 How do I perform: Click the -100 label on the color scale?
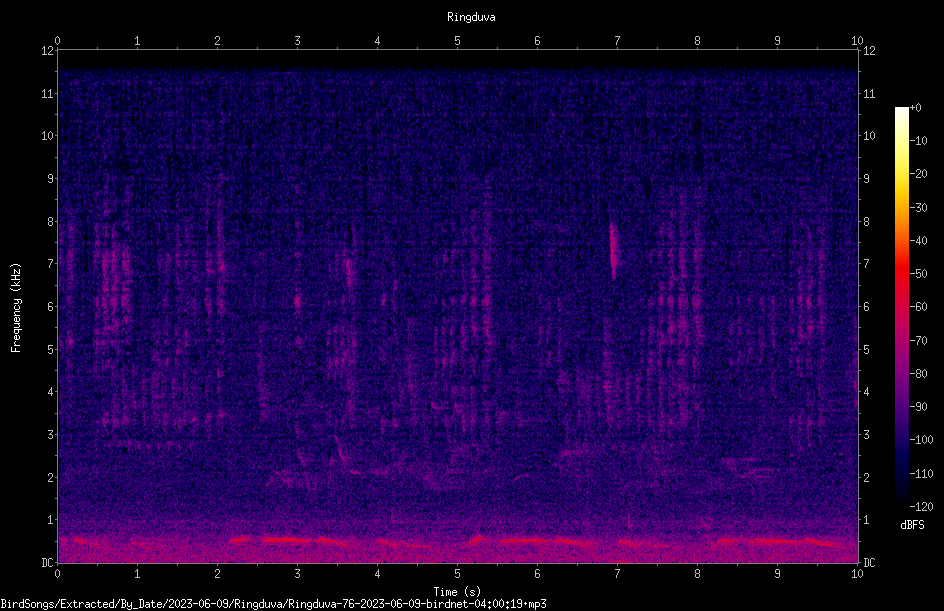pyautogui.click(x=921, y=440)
